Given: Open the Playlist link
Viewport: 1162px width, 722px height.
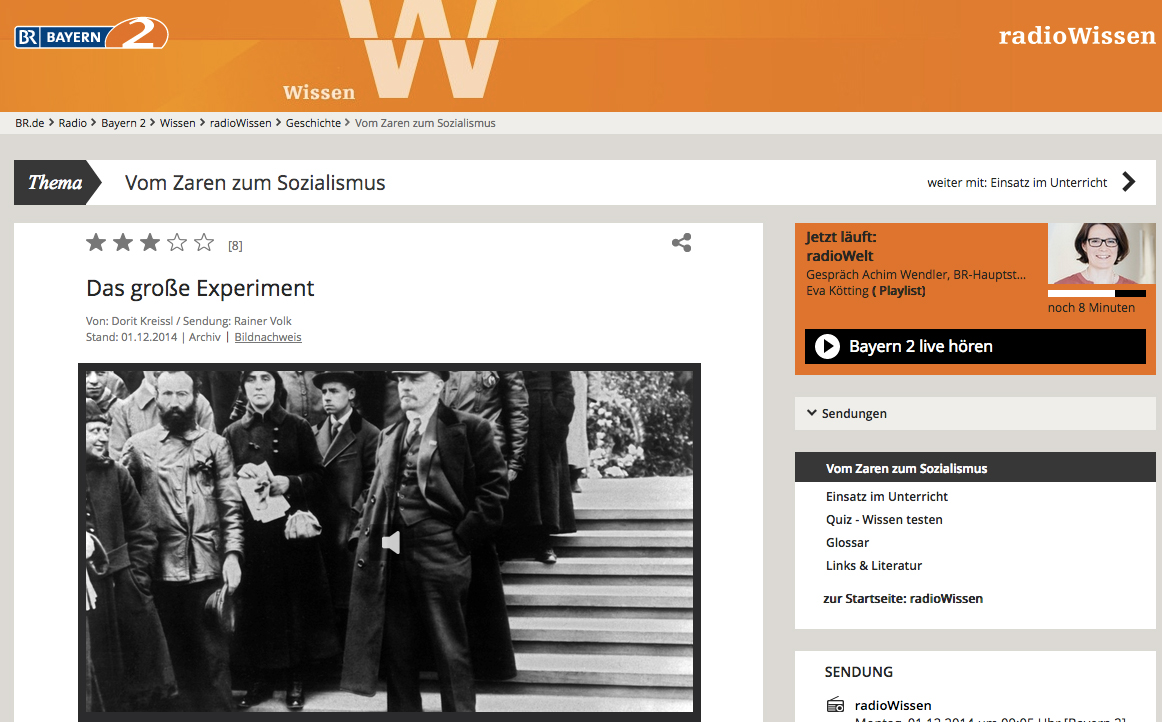Looking at the screenshot, I should coord(899,291).
